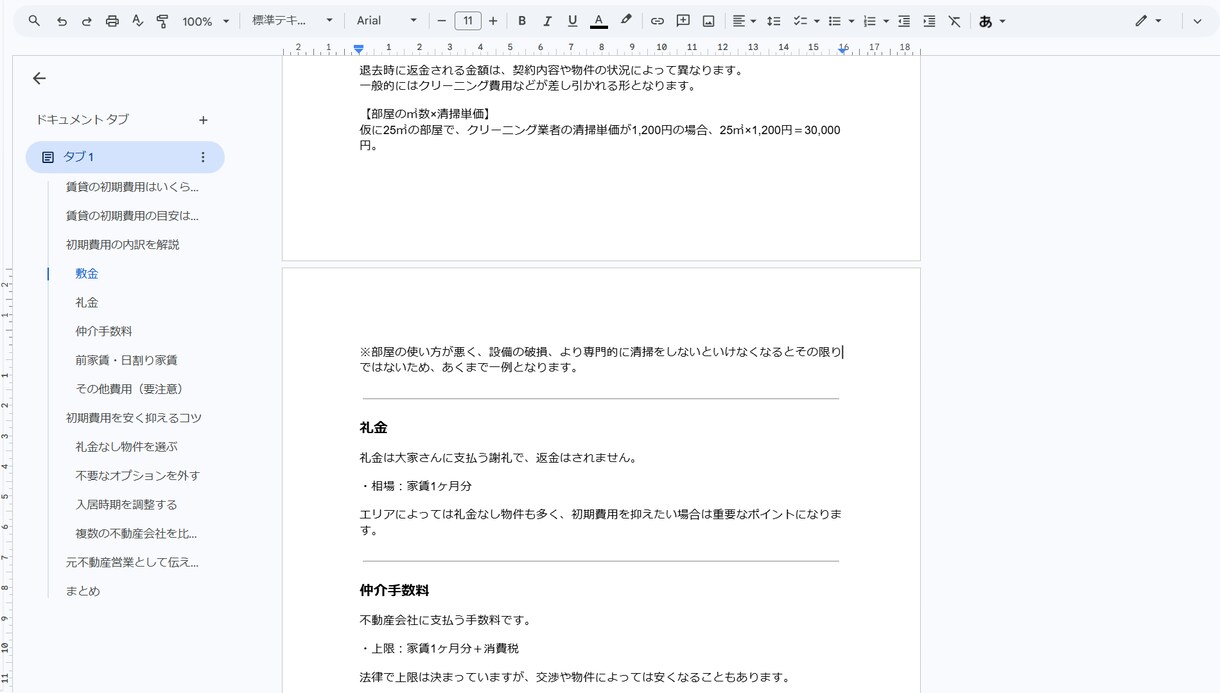Open the text alignment dropdown
This screenshot has width=1220, height=693.
pos(743,21)
